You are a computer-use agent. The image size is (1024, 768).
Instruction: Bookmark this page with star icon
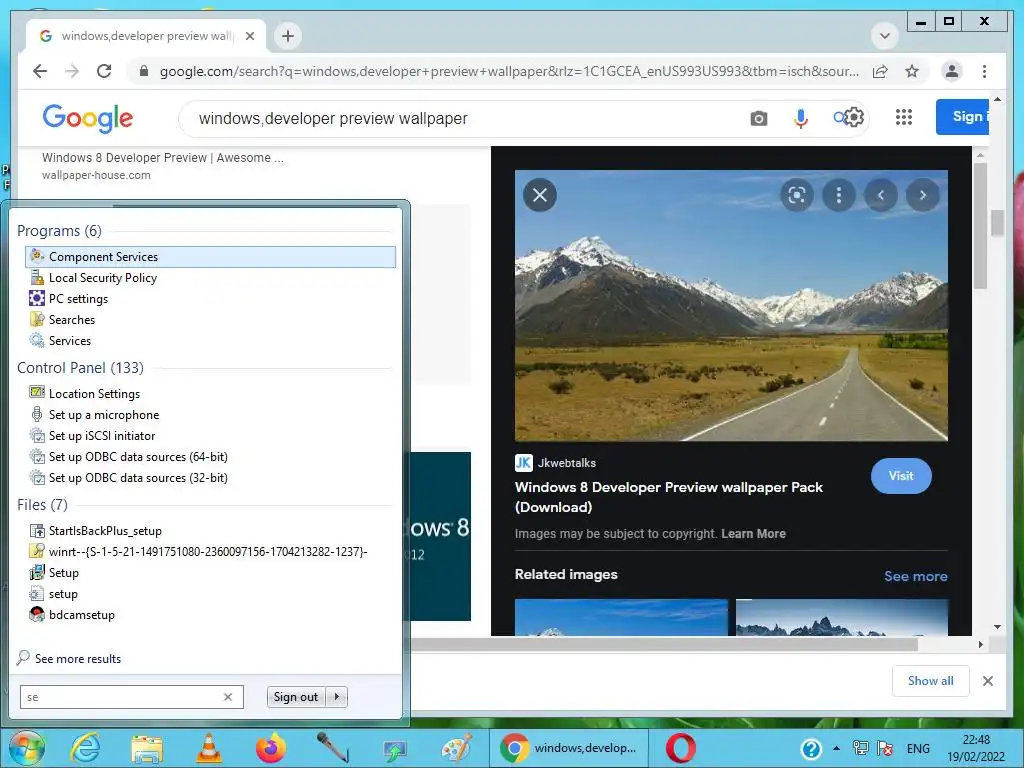(x=912, y=71)
